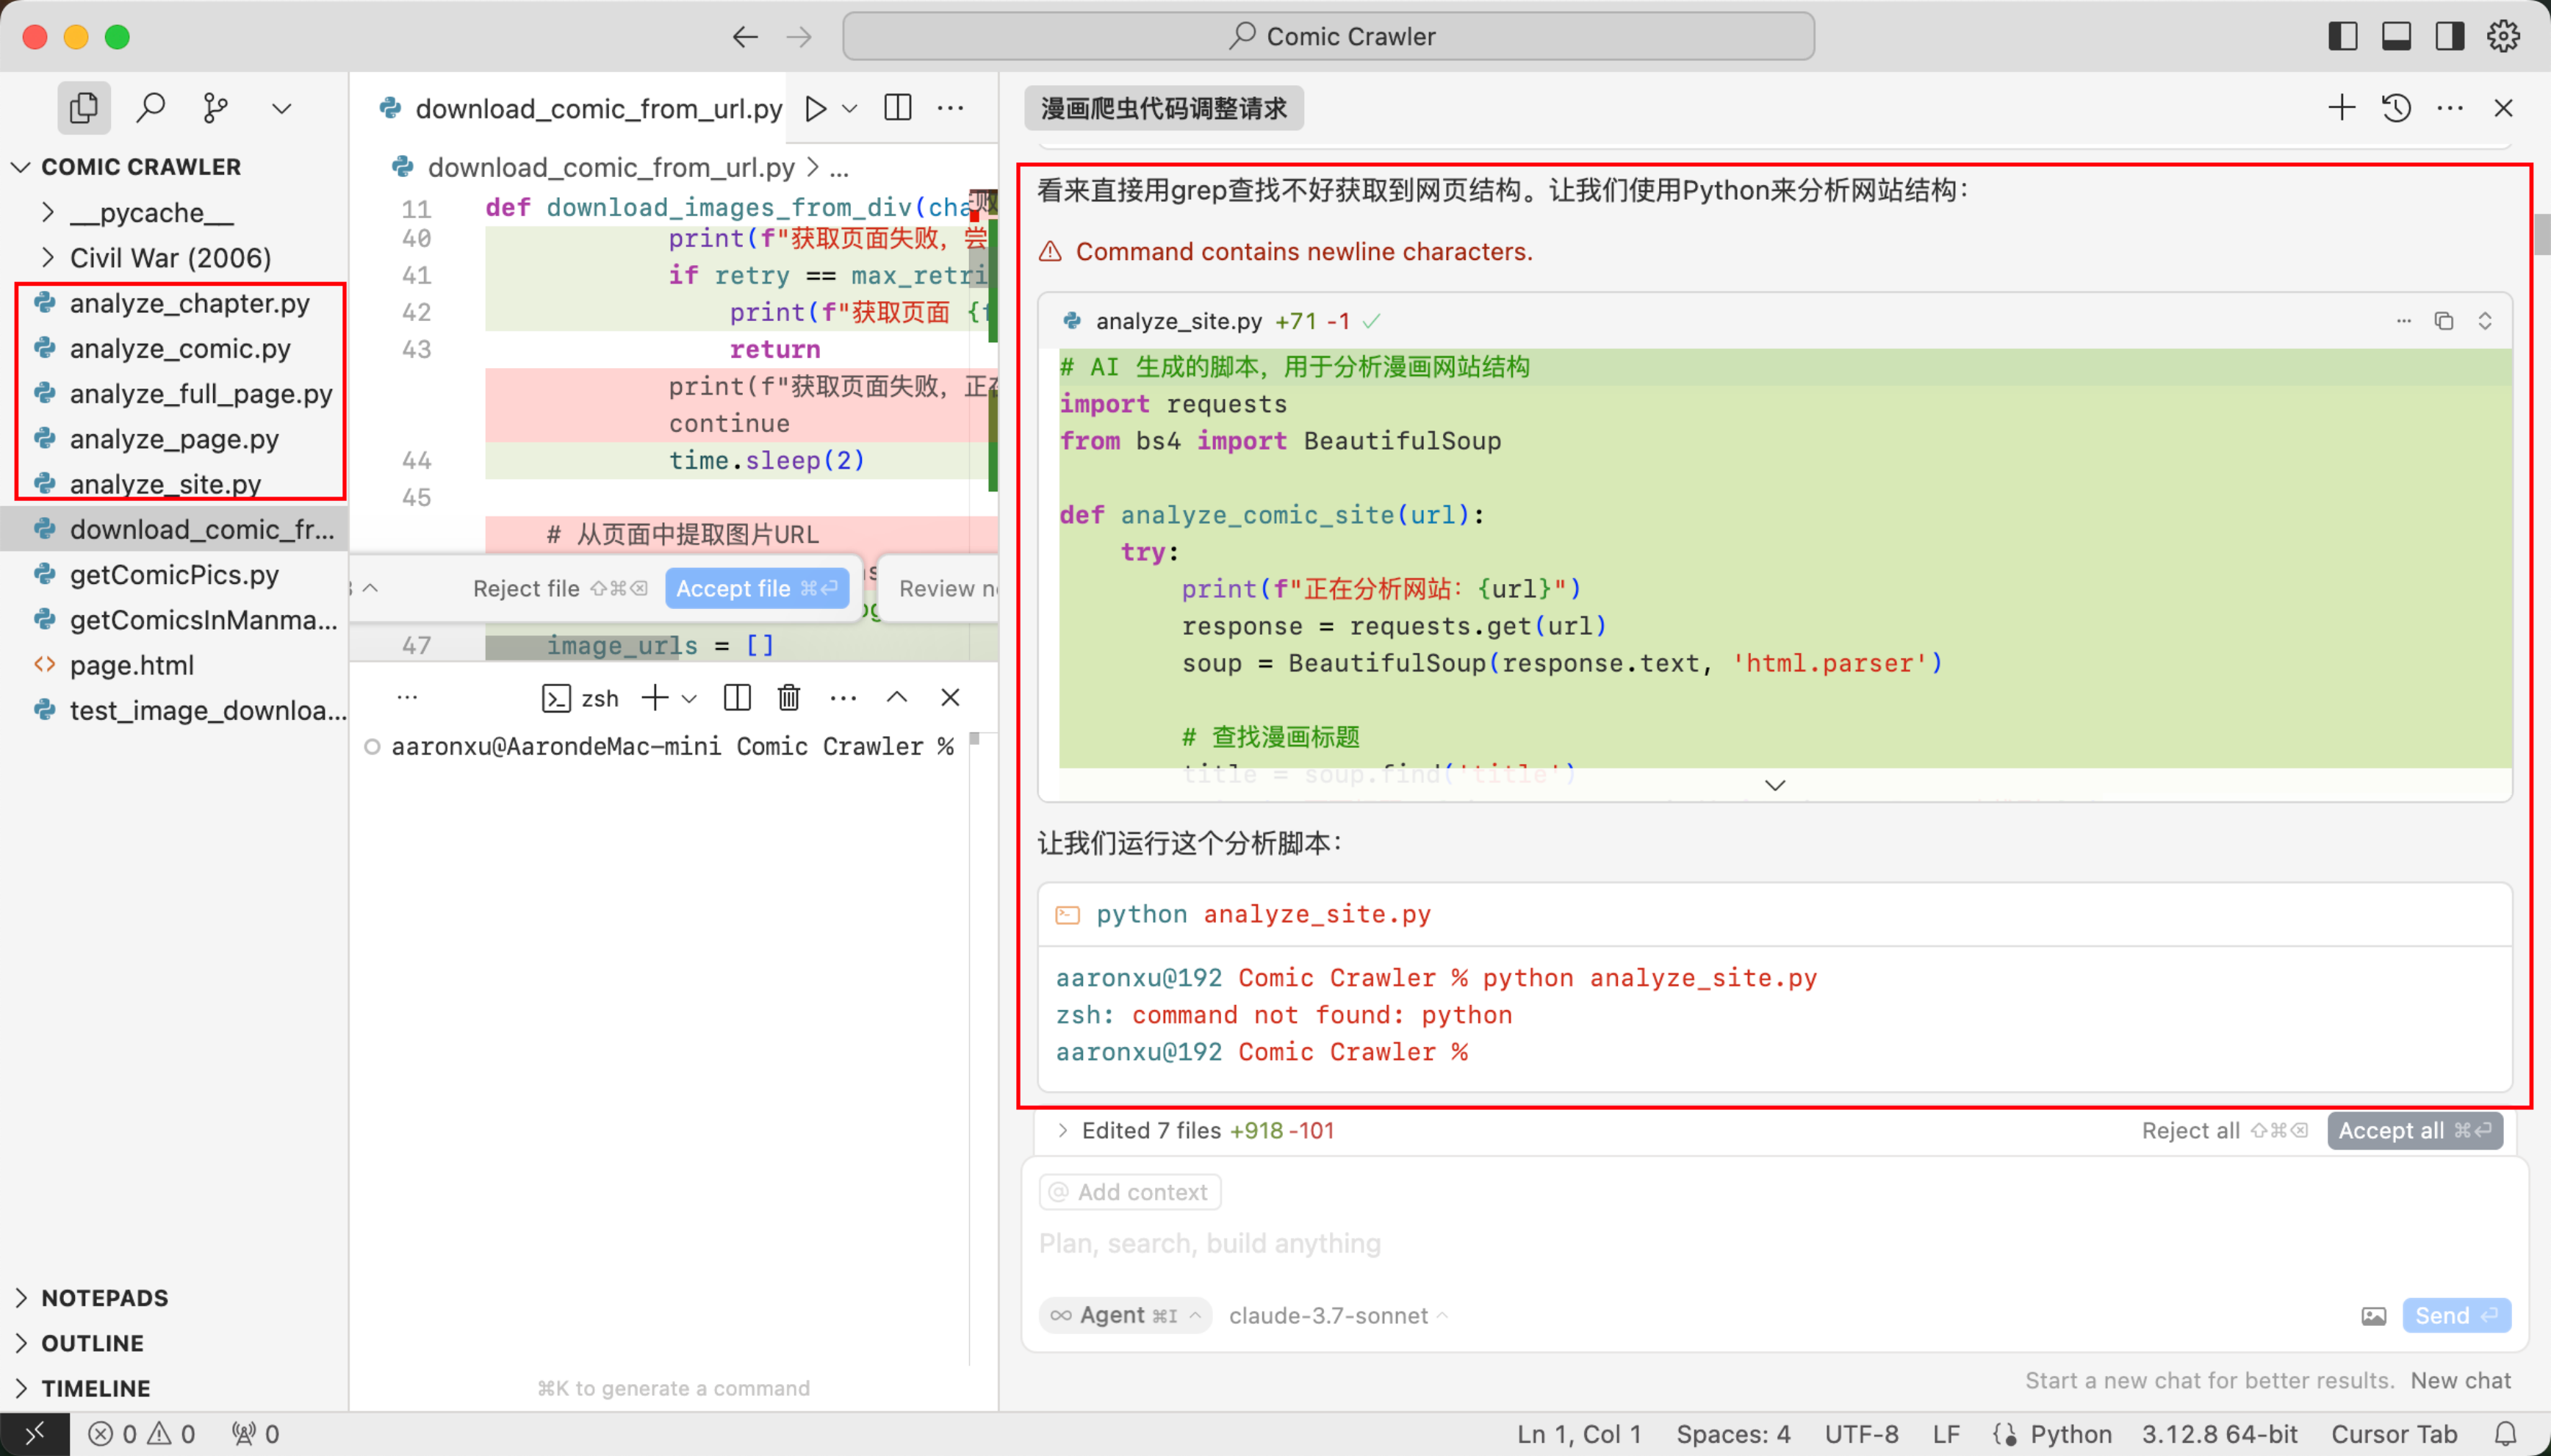The height and width of the screenshot is (1456, 2551).
Task: Change the claude-3.7-sonnet model selector
Action: (x=1338, y=1315)
